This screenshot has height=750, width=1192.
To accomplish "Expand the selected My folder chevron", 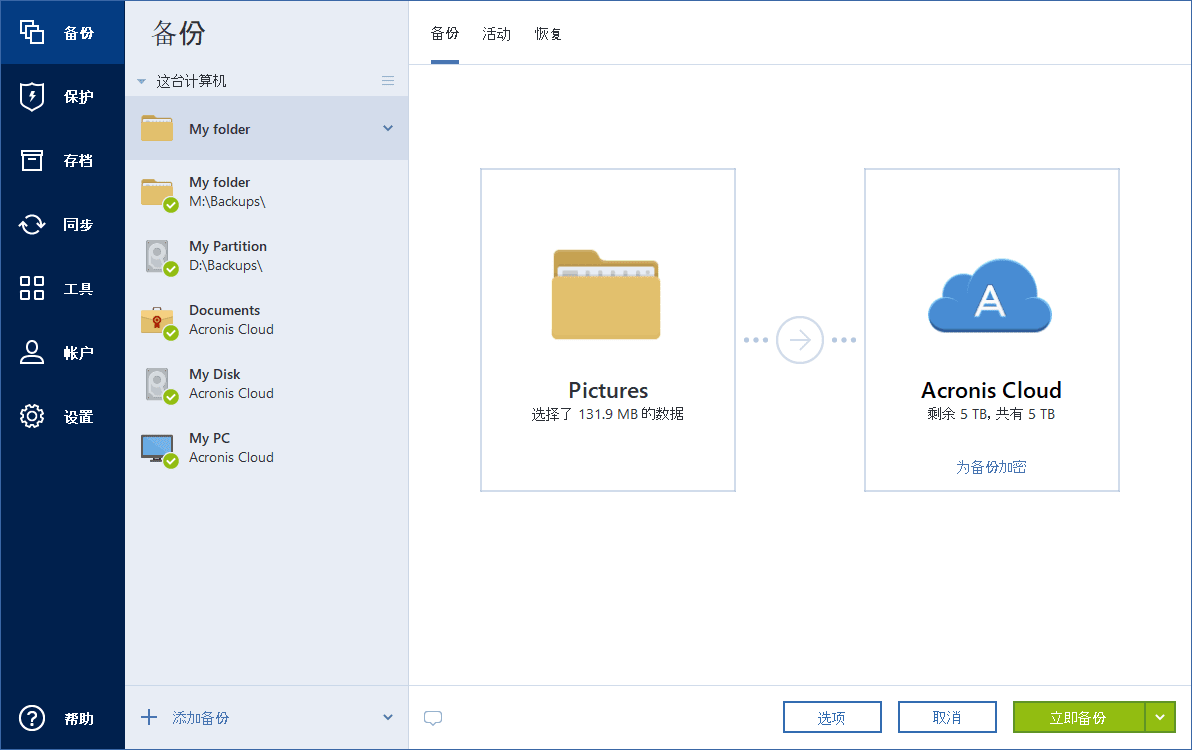I will click(388, 128).
